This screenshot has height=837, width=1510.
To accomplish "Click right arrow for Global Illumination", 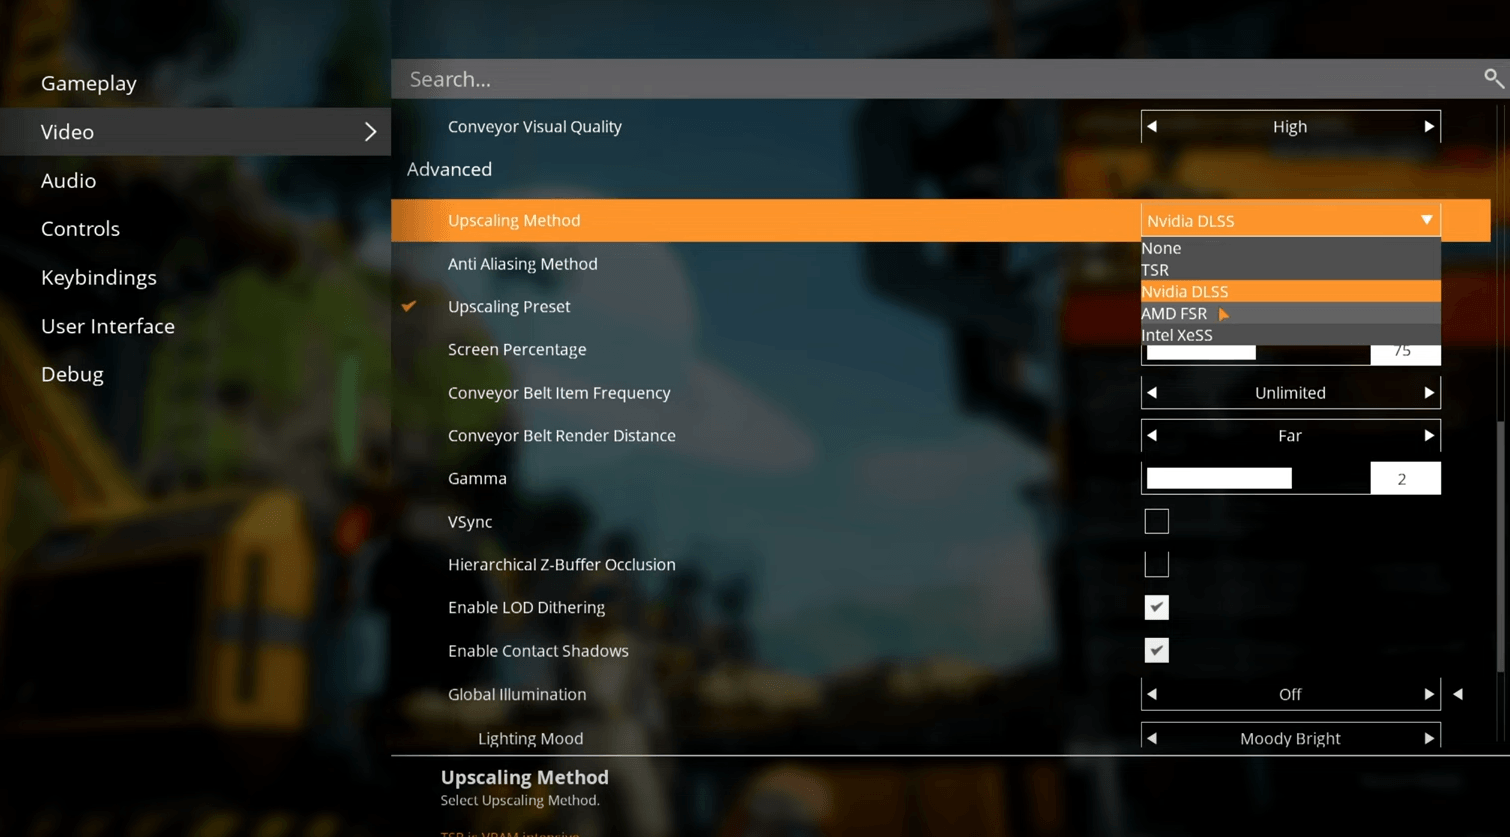I will 1428,694.
